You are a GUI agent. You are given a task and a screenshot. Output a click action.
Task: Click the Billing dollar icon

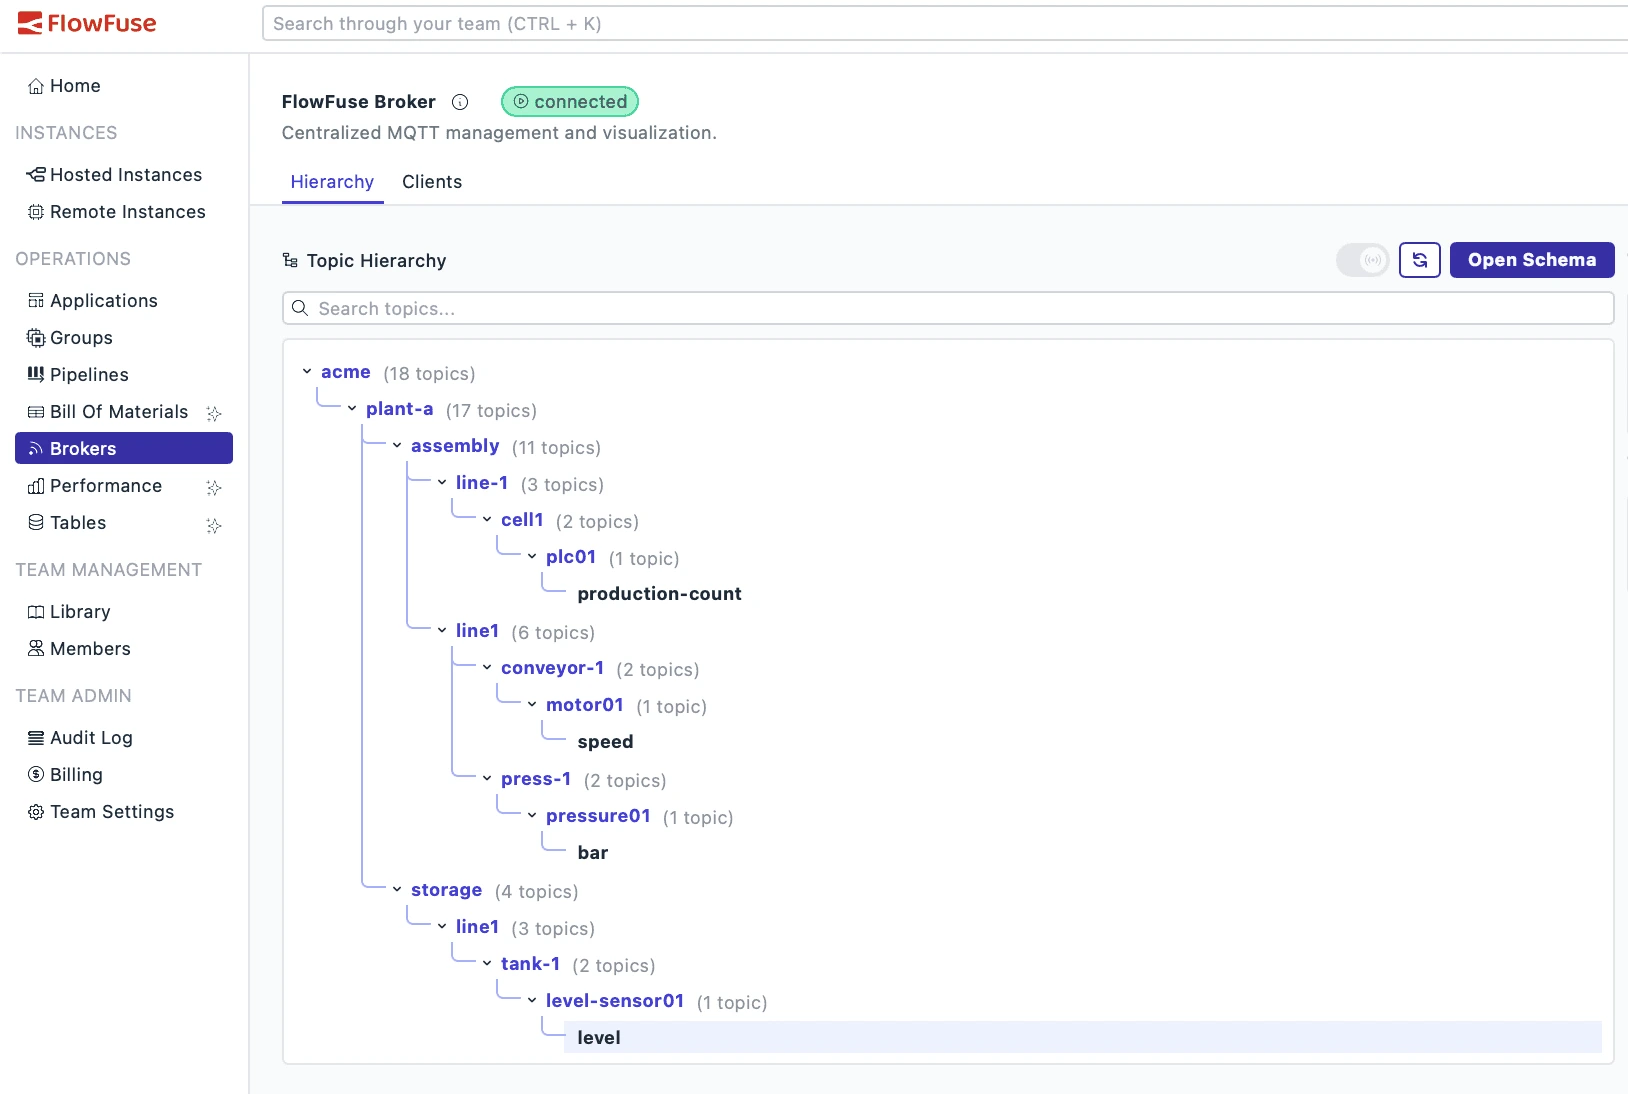(36, 775)
